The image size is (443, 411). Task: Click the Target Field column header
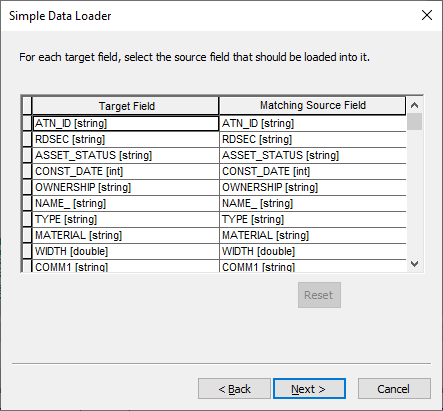126,106
